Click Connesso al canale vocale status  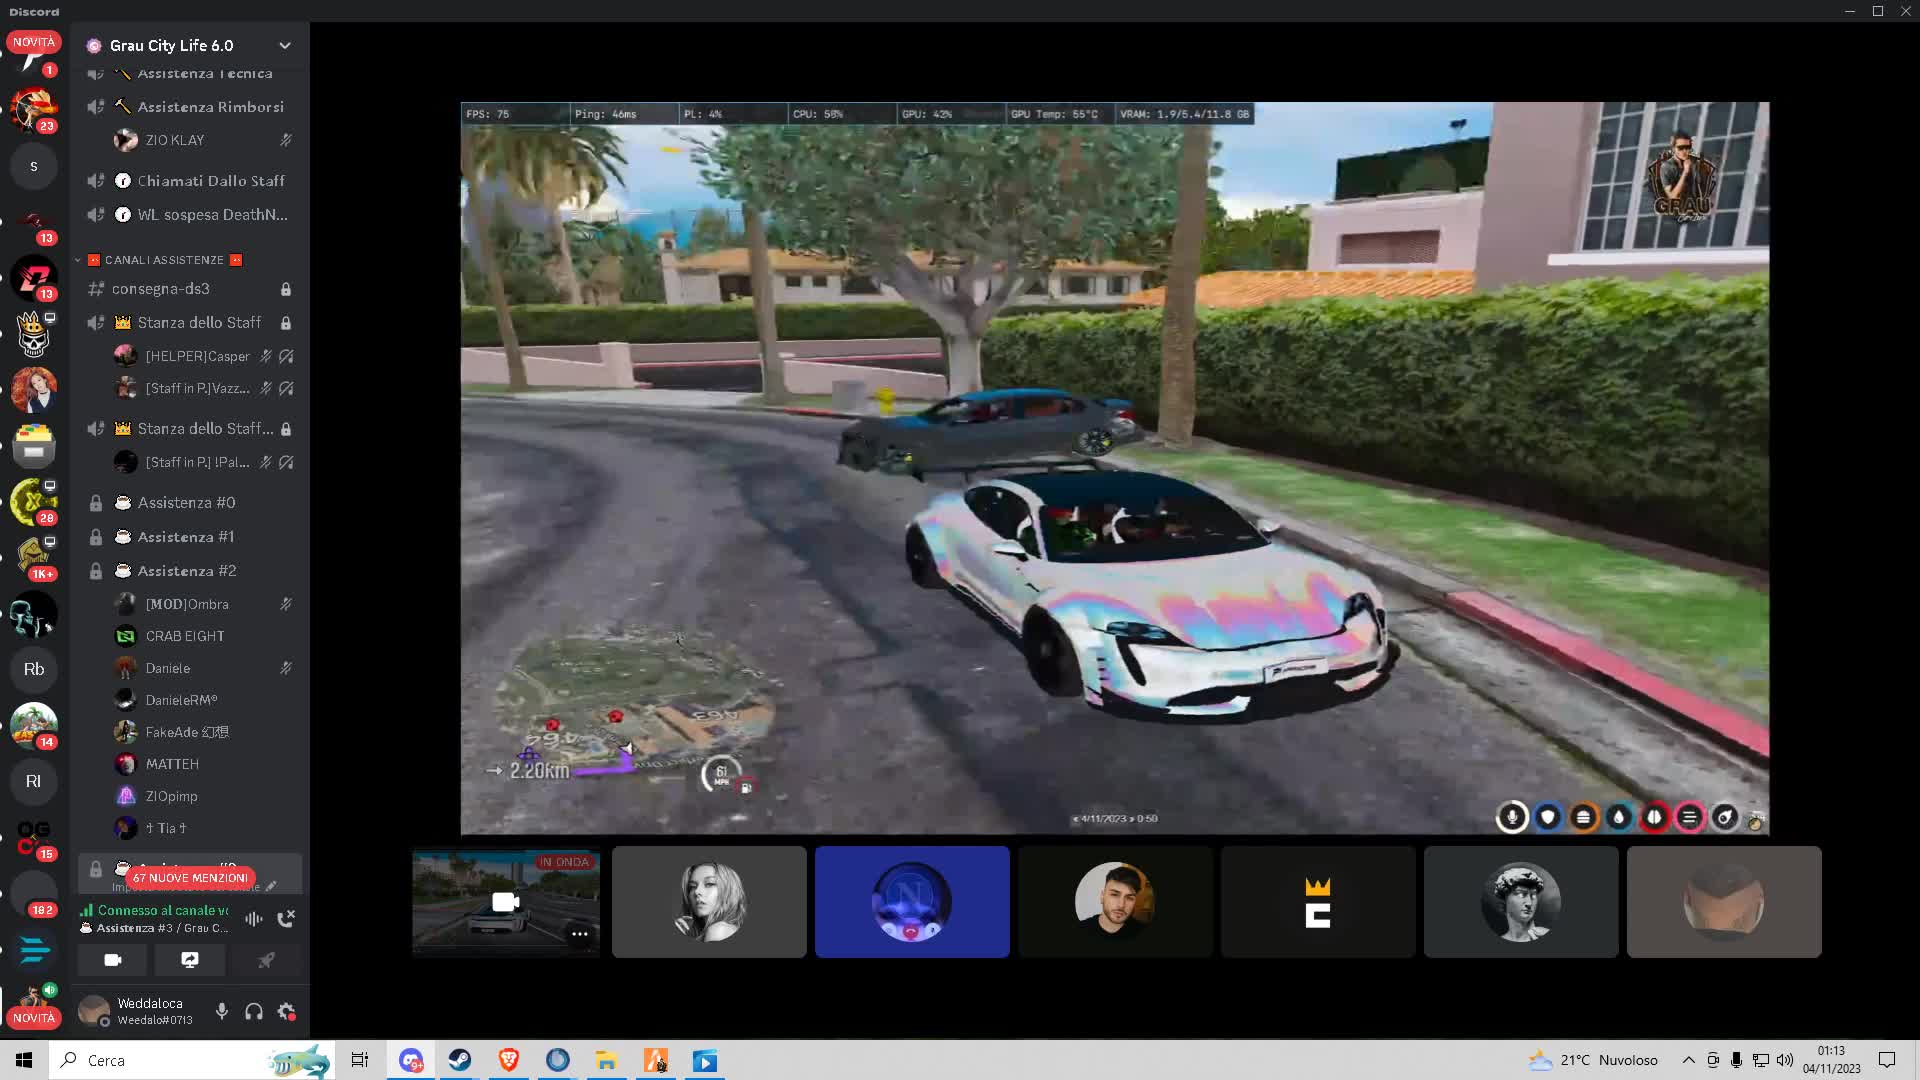point(162,910)
